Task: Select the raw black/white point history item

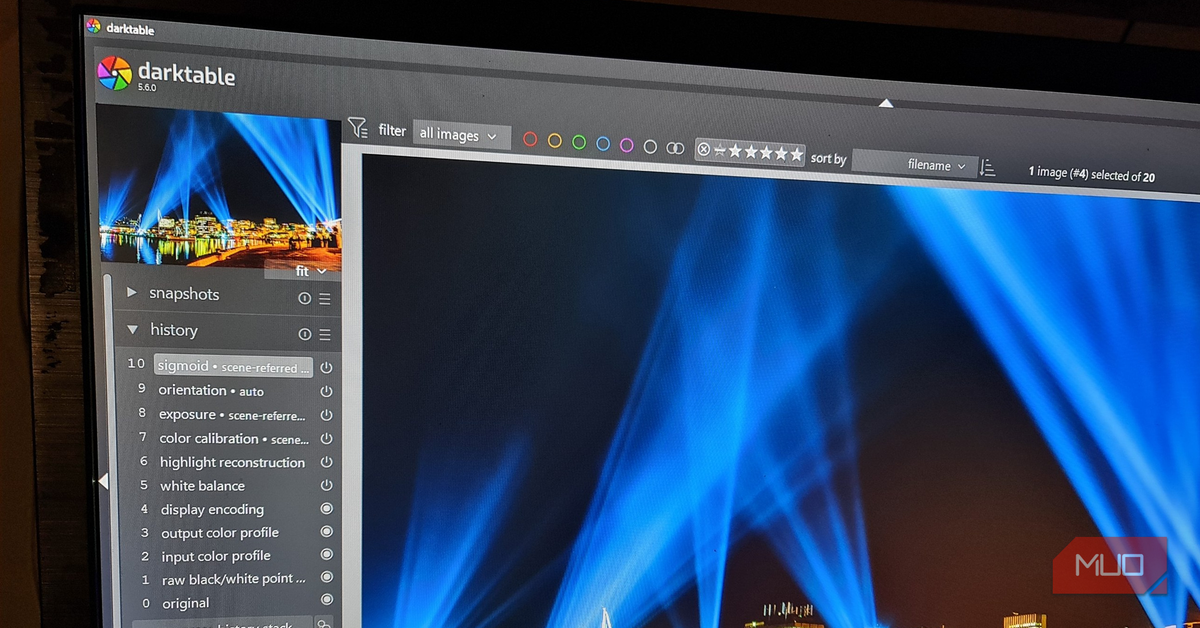Action: [234, 578]
